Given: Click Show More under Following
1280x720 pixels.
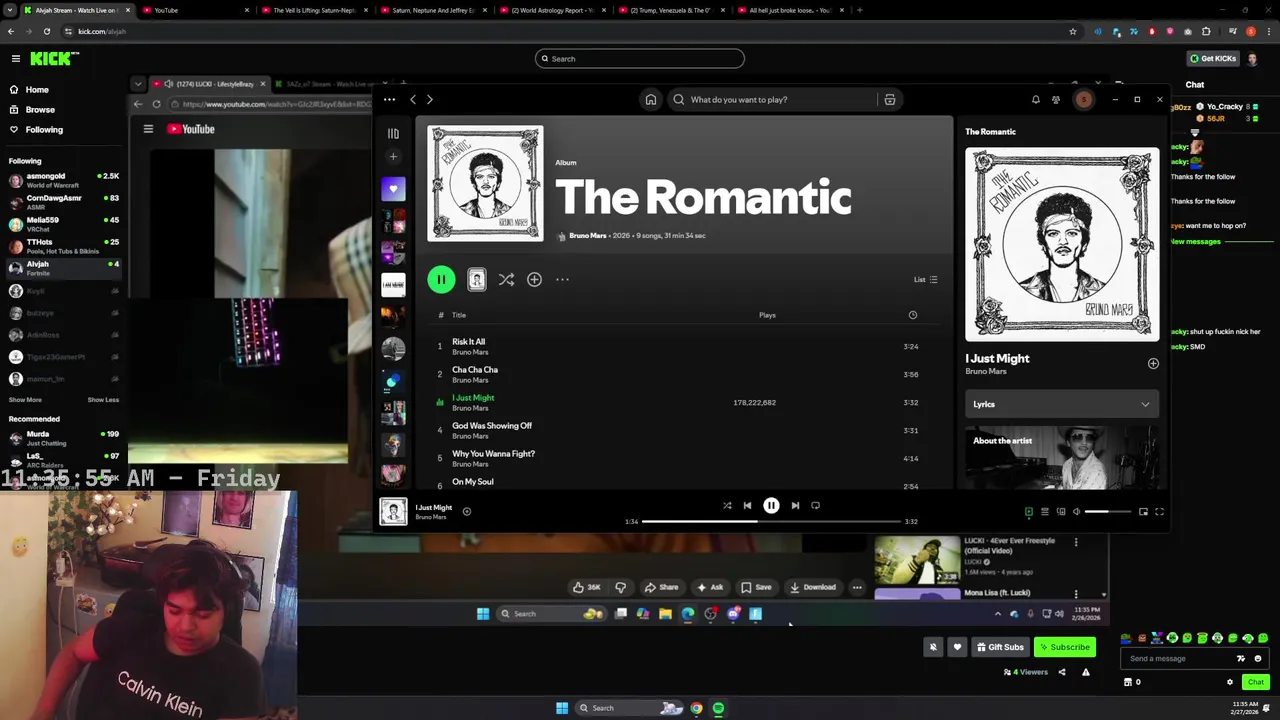Looking at the screenshot, I should [x=25, y=400].
